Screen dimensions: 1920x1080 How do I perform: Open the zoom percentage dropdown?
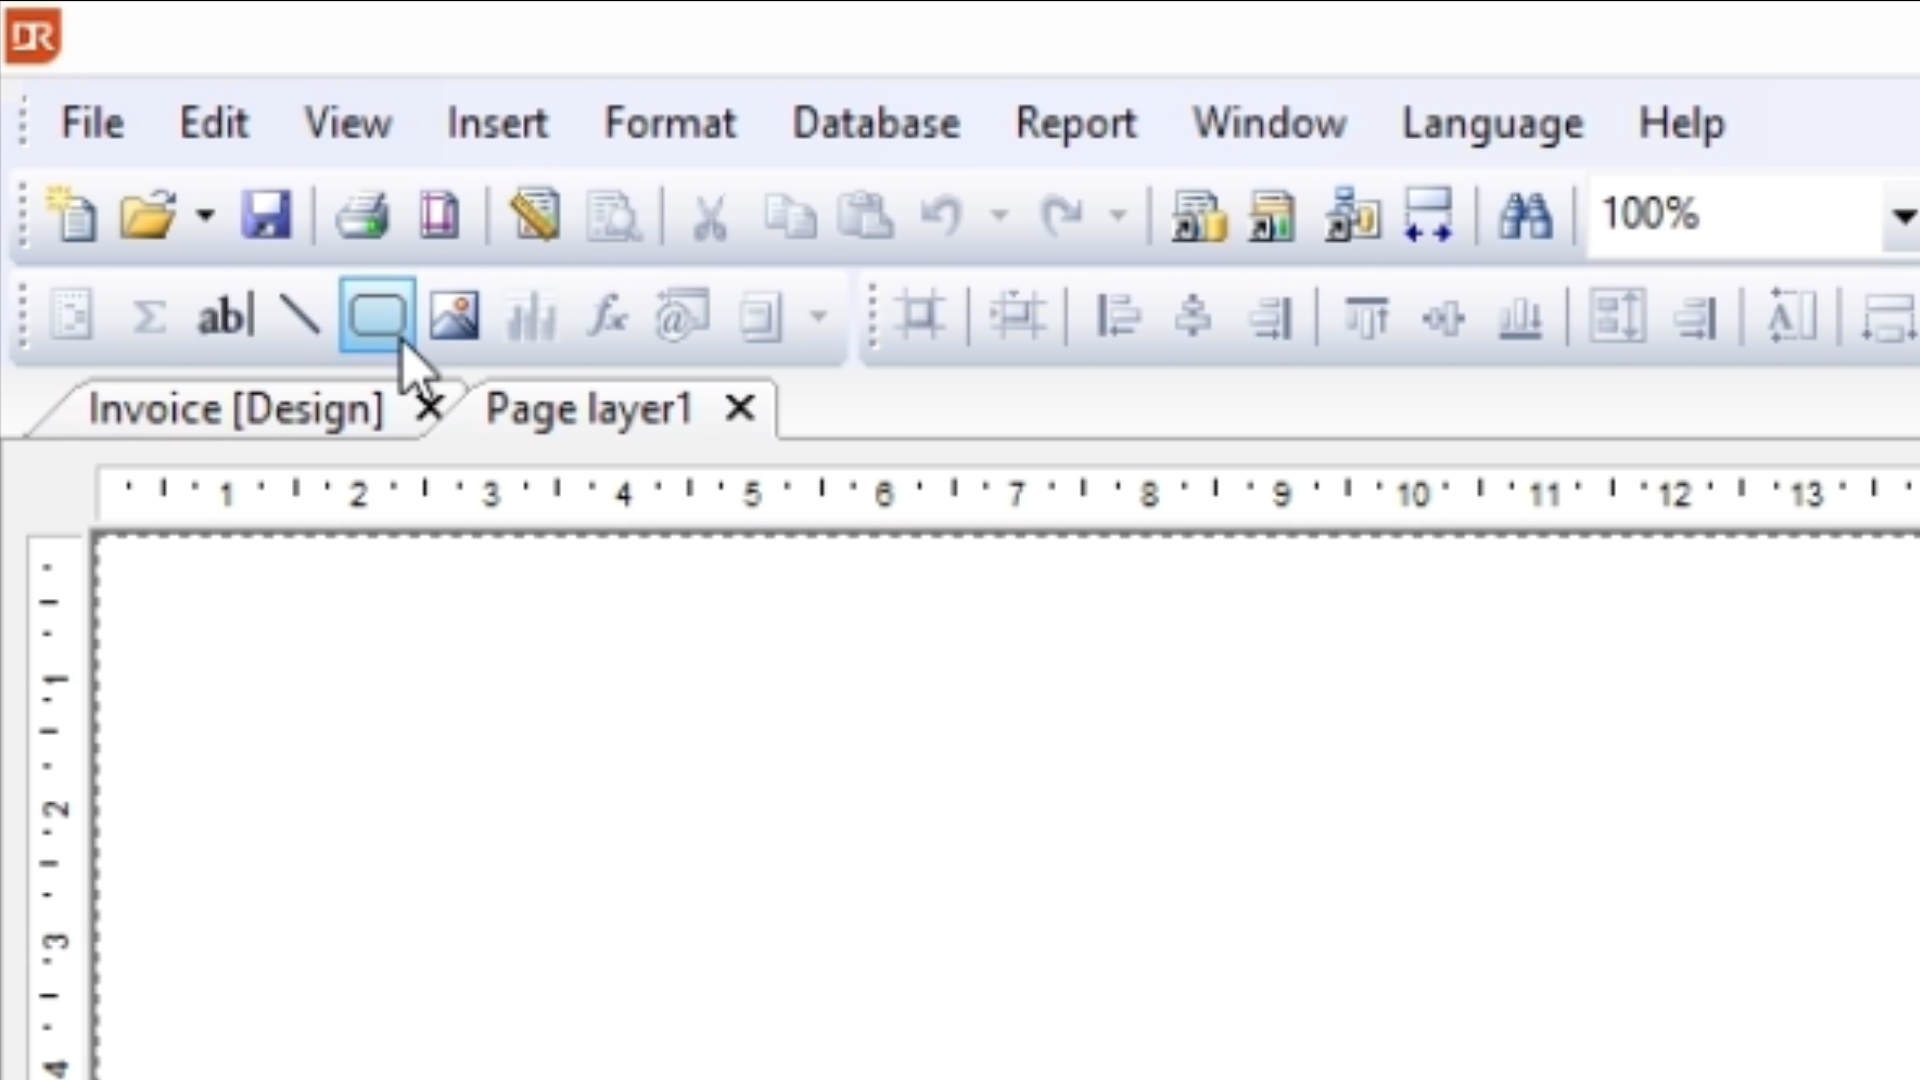click(x=1902, y=215)
